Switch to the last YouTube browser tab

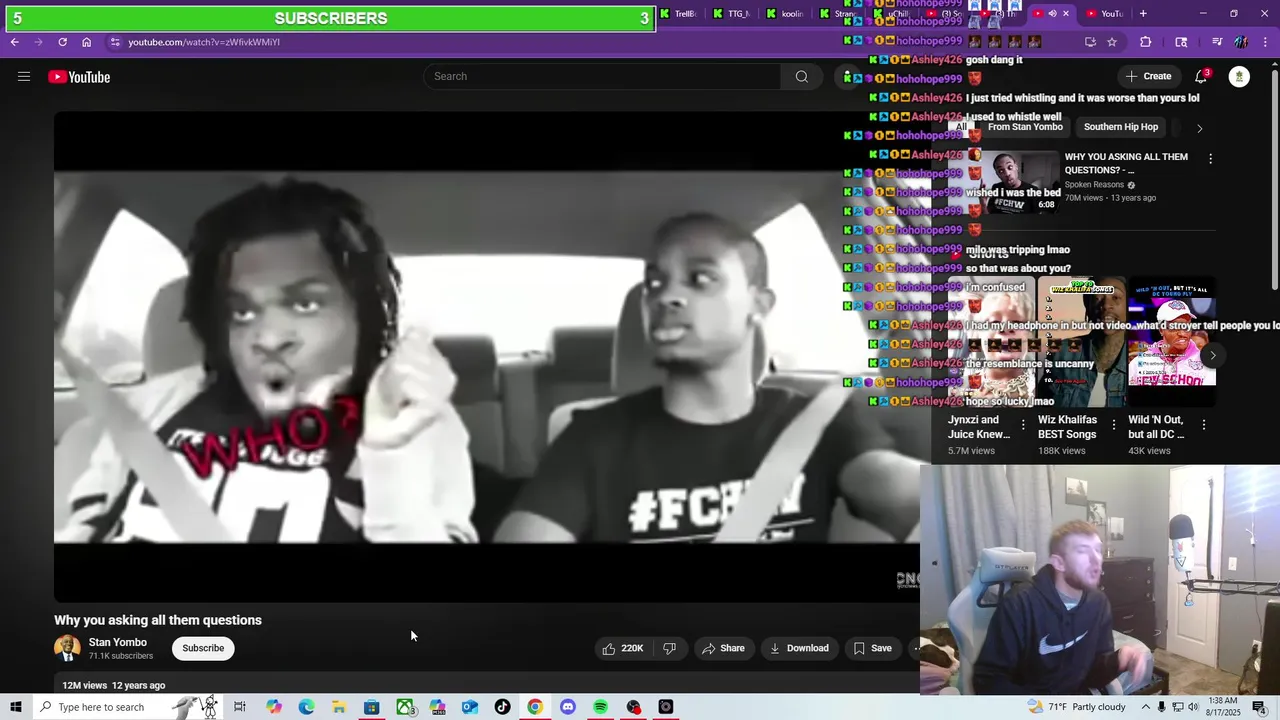1106,13
